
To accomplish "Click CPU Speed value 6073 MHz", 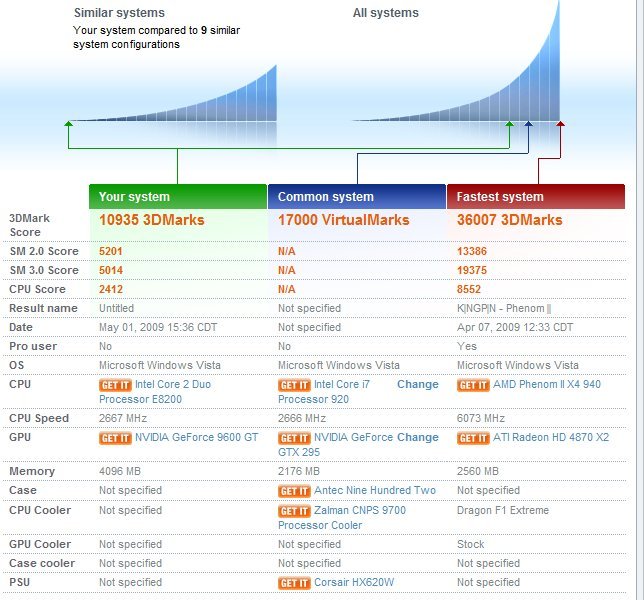I will coord(481,418).
